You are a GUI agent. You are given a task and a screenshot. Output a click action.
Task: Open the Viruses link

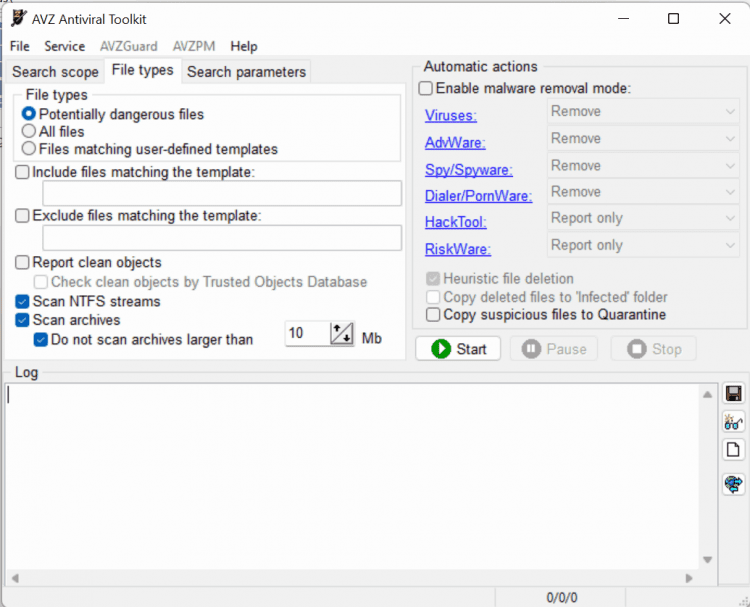(x=451, y=116)
